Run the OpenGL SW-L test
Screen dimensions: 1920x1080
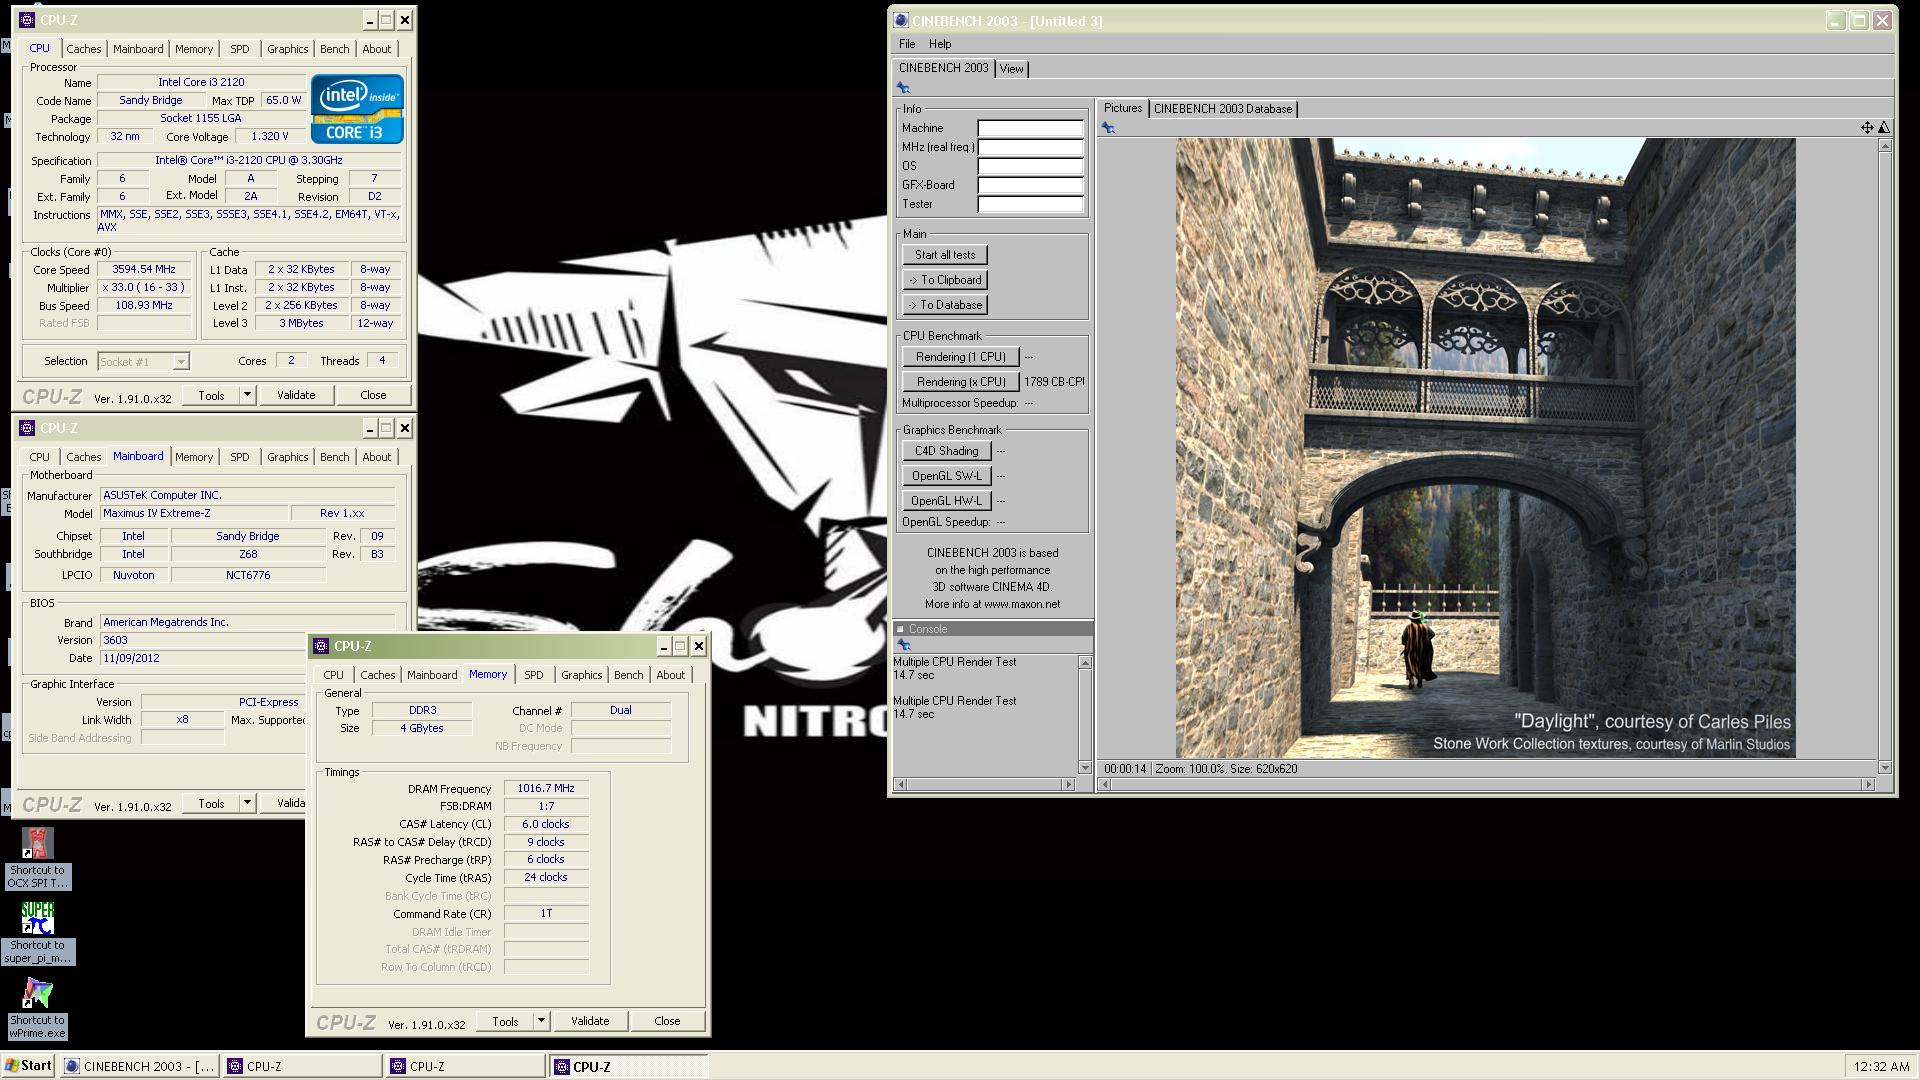coord(946,476)
